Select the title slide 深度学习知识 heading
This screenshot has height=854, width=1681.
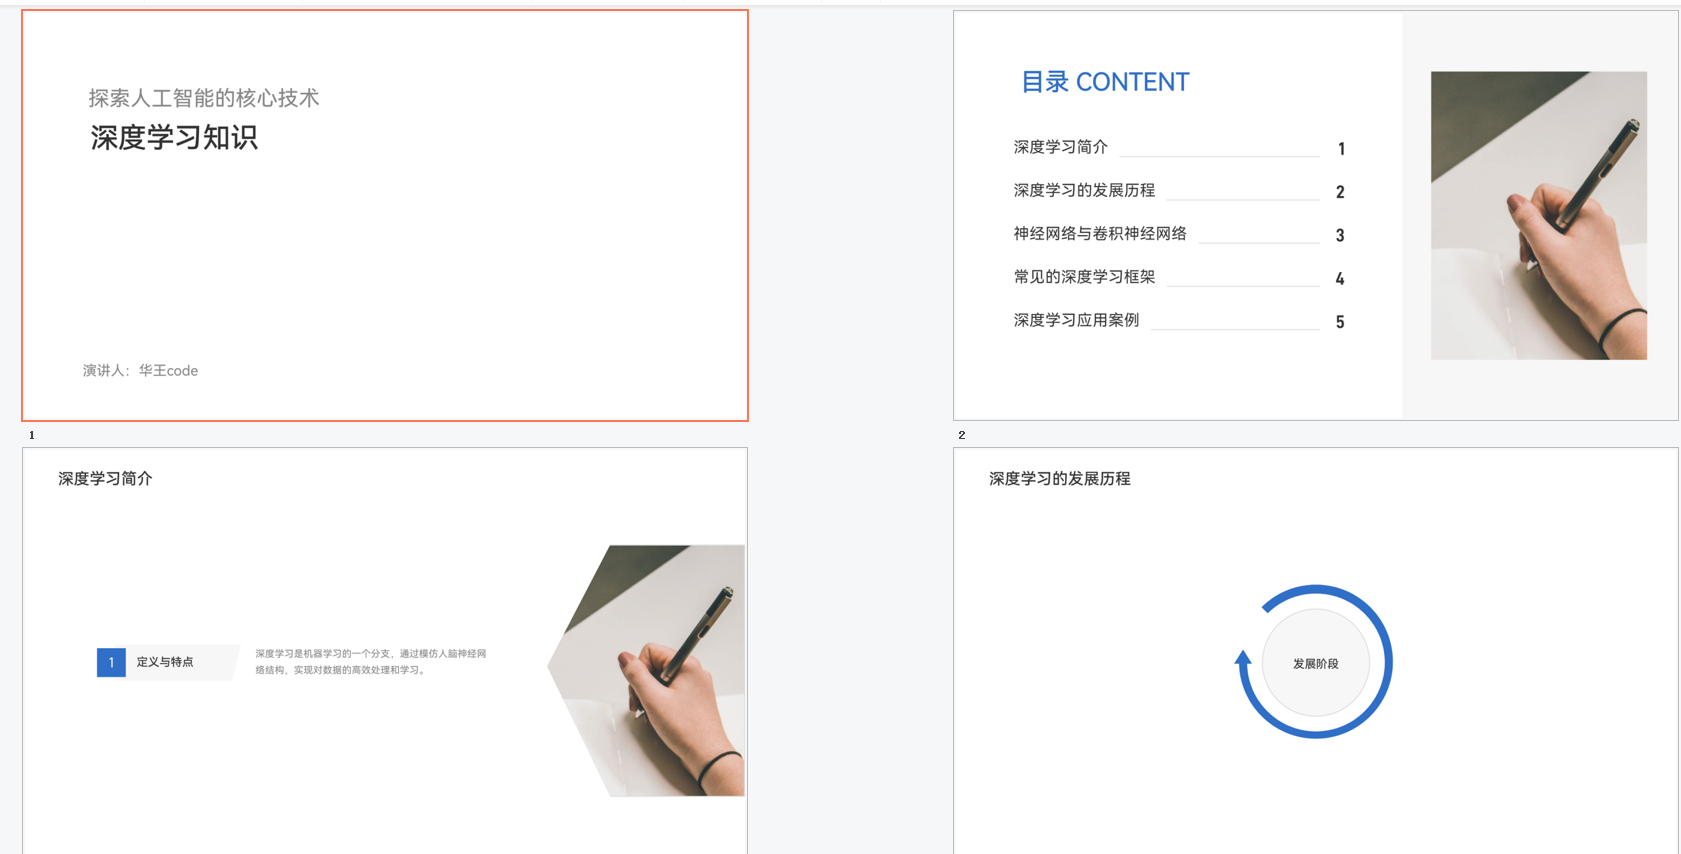pos(174,138)
